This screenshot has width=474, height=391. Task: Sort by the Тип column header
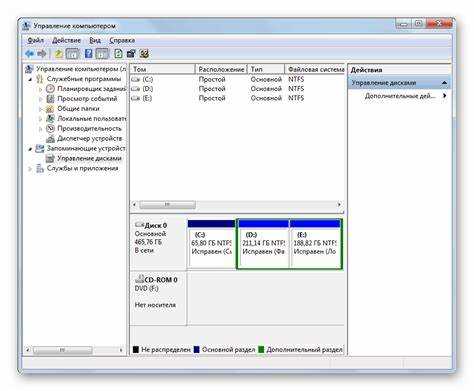tap(266, 69)
